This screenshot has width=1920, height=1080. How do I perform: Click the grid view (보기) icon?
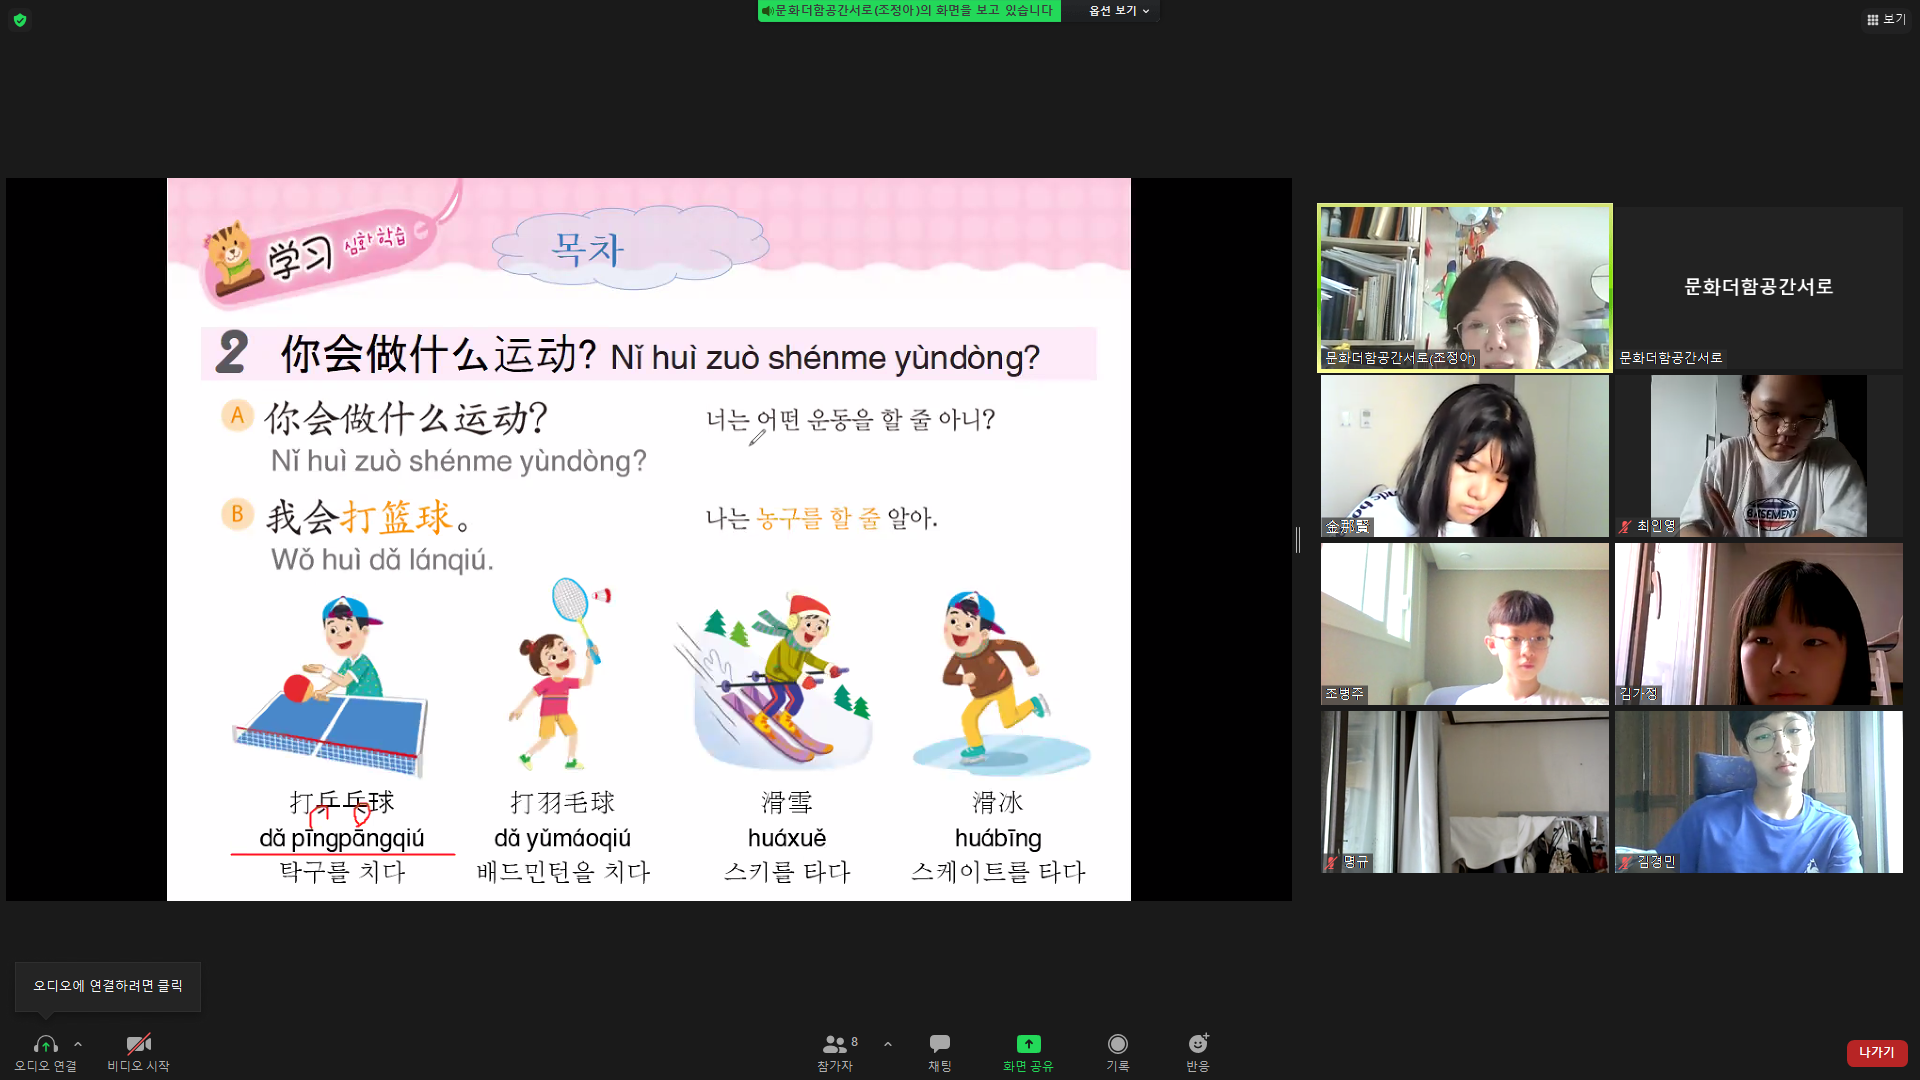tap(1872, 20)
